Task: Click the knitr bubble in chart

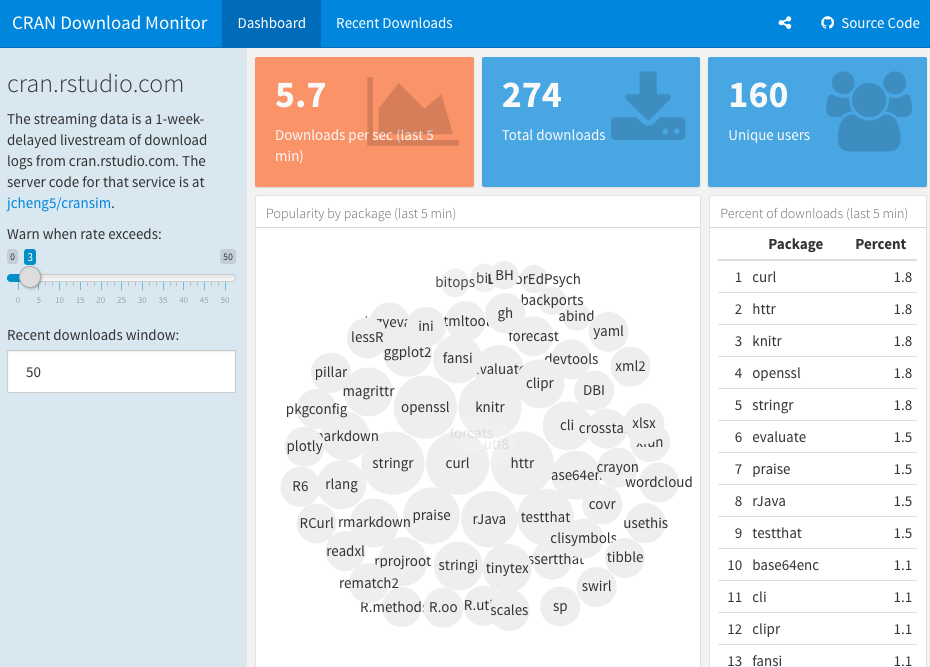Action: coord(490,407)
